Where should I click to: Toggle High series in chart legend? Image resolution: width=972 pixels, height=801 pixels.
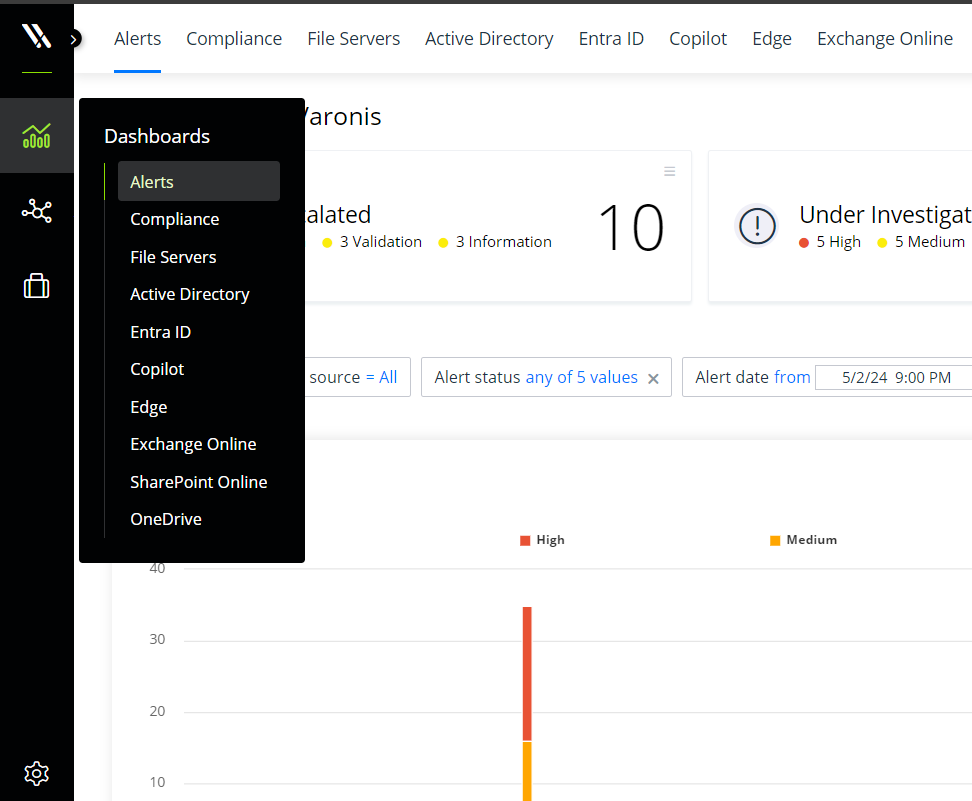pos(542,540)
